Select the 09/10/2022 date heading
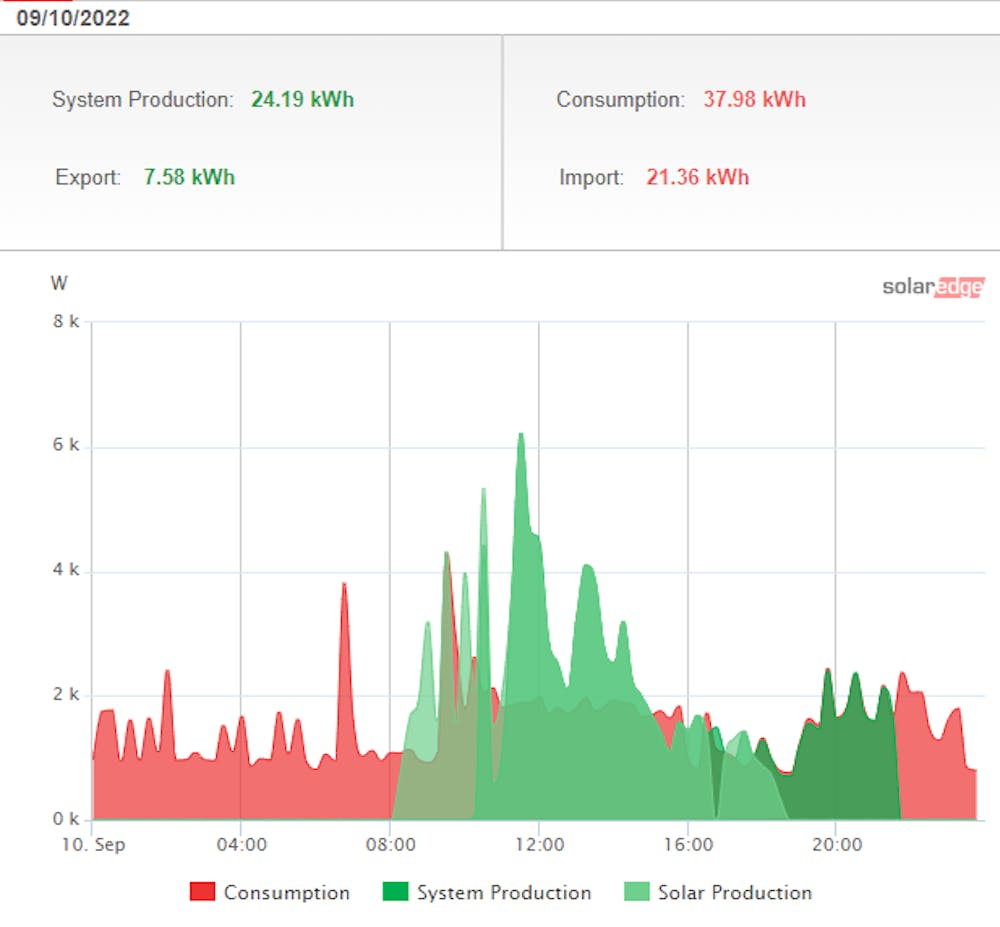The height and width of the screenshot is (927, 1000). [x=73, y=18]
